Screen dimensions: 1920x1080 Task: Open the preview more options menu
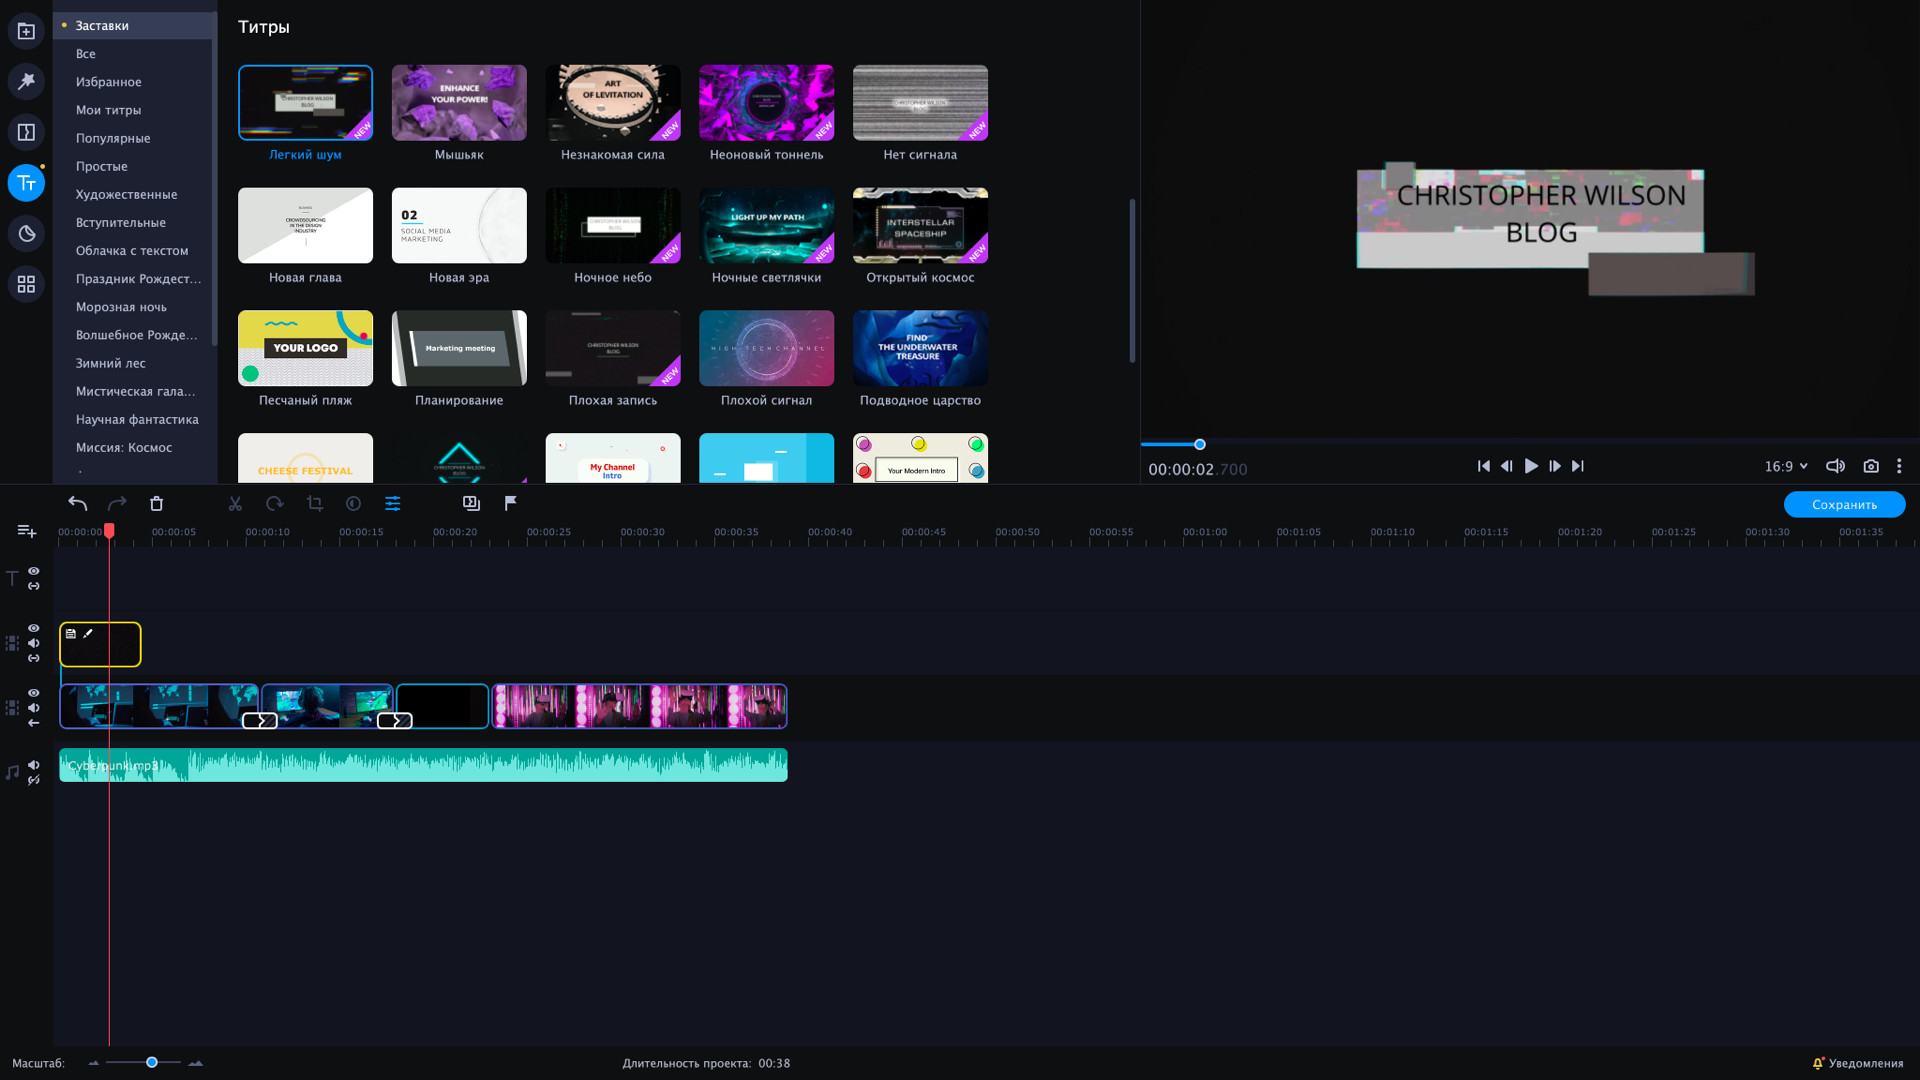(1899, 466)
